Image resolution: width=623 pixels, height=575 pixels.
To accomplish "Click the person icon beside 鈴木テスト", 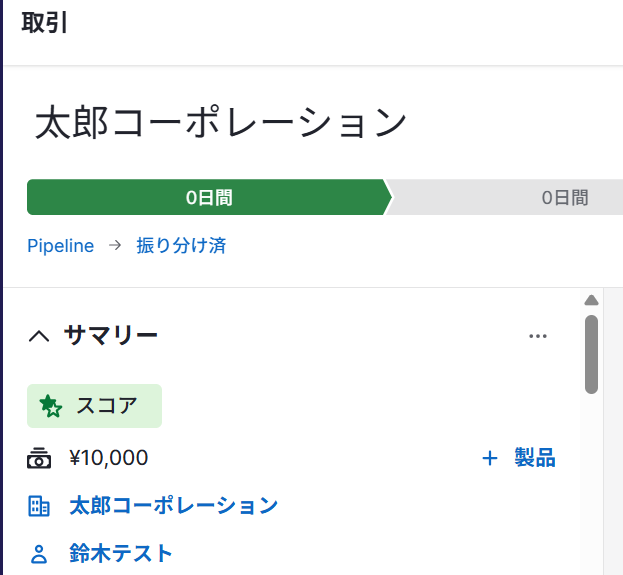I will click(39, 553).
